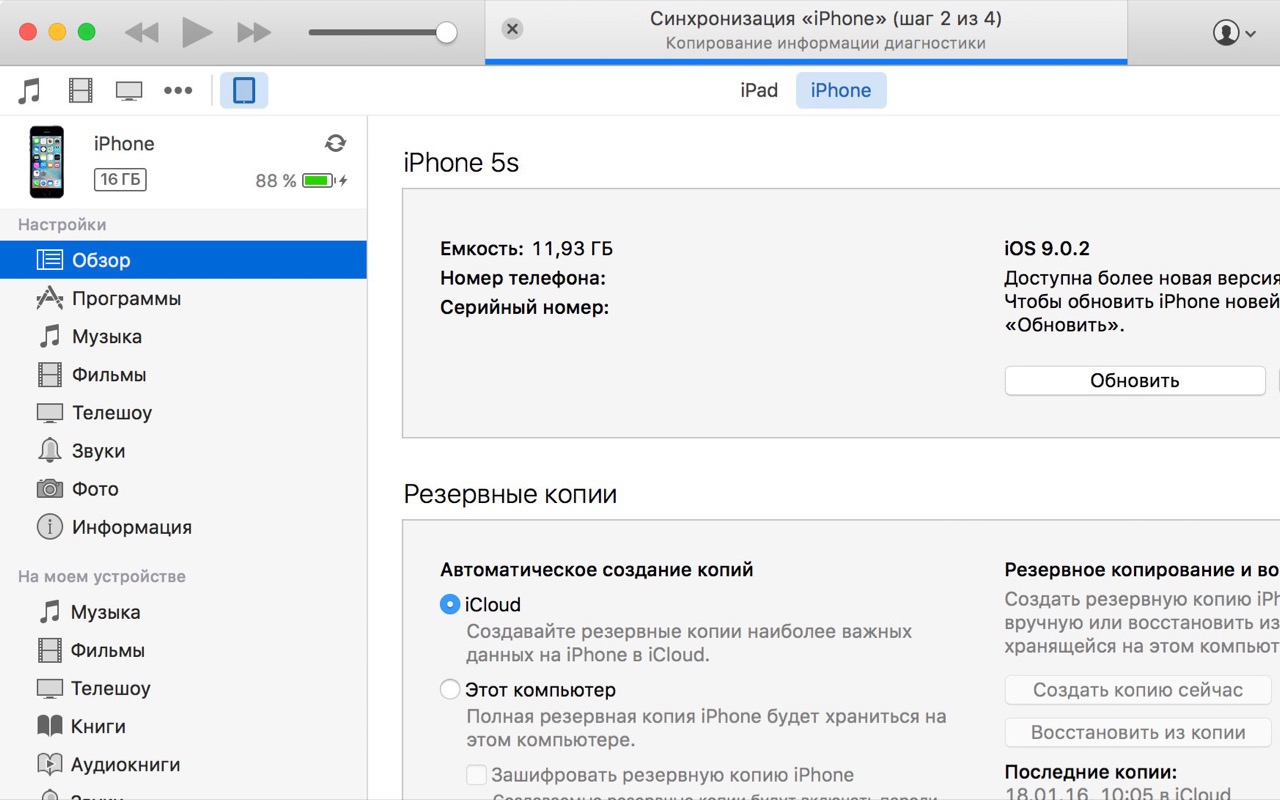
Task: Click the sync status title text
Action: pyautogui.click(x=826, y=19)
